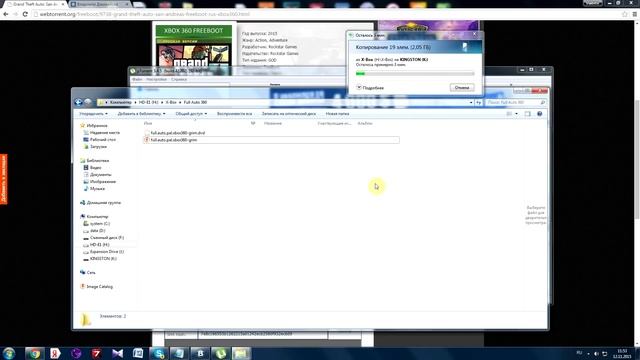This screenshot has width=640, height=360.
Task: Go back in the Chrome browser
Action: tap(6, 14)
